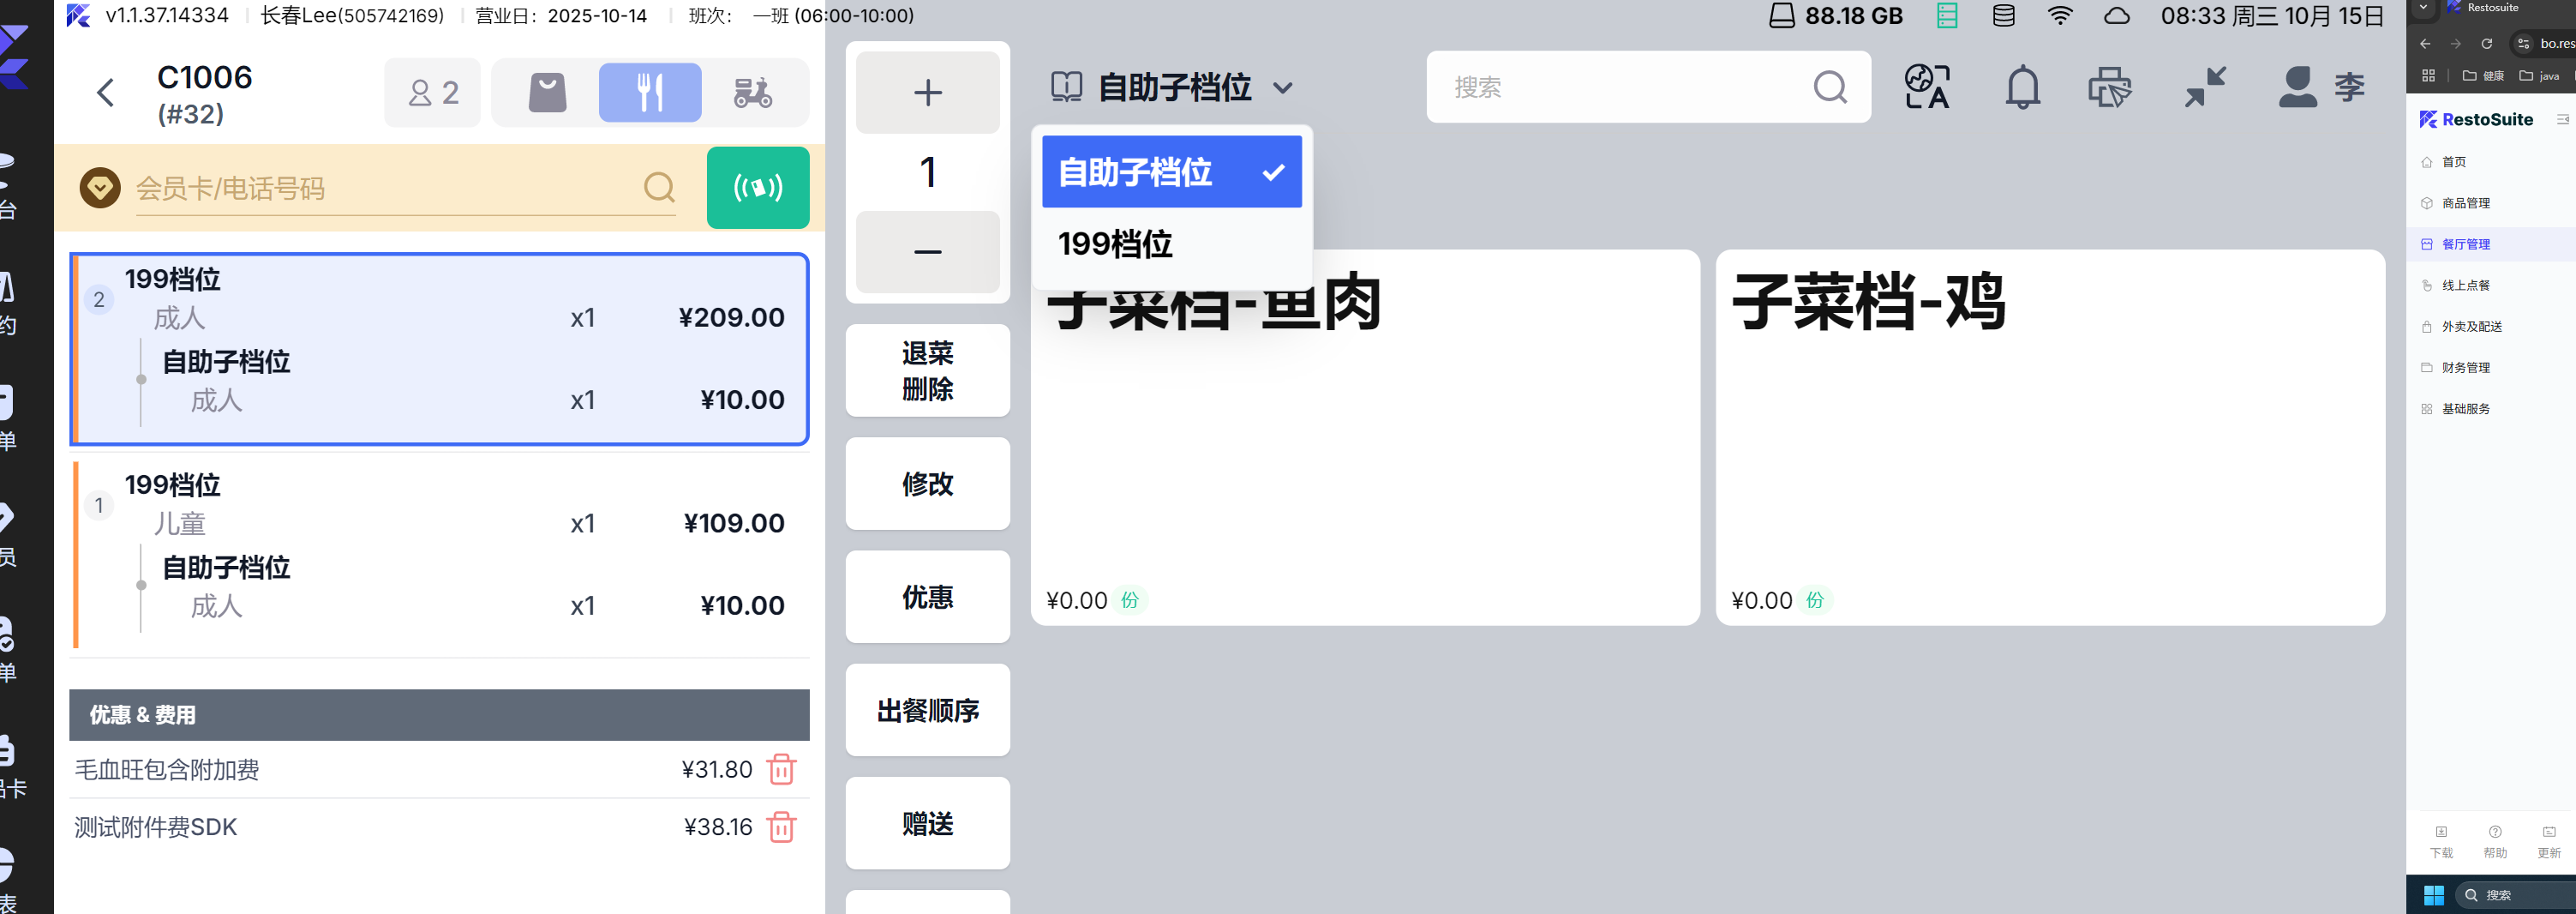Viewport: 2576px width, 914px height.
Task: Click the back arrow beside C1006
Action: [x=106, y=93]
